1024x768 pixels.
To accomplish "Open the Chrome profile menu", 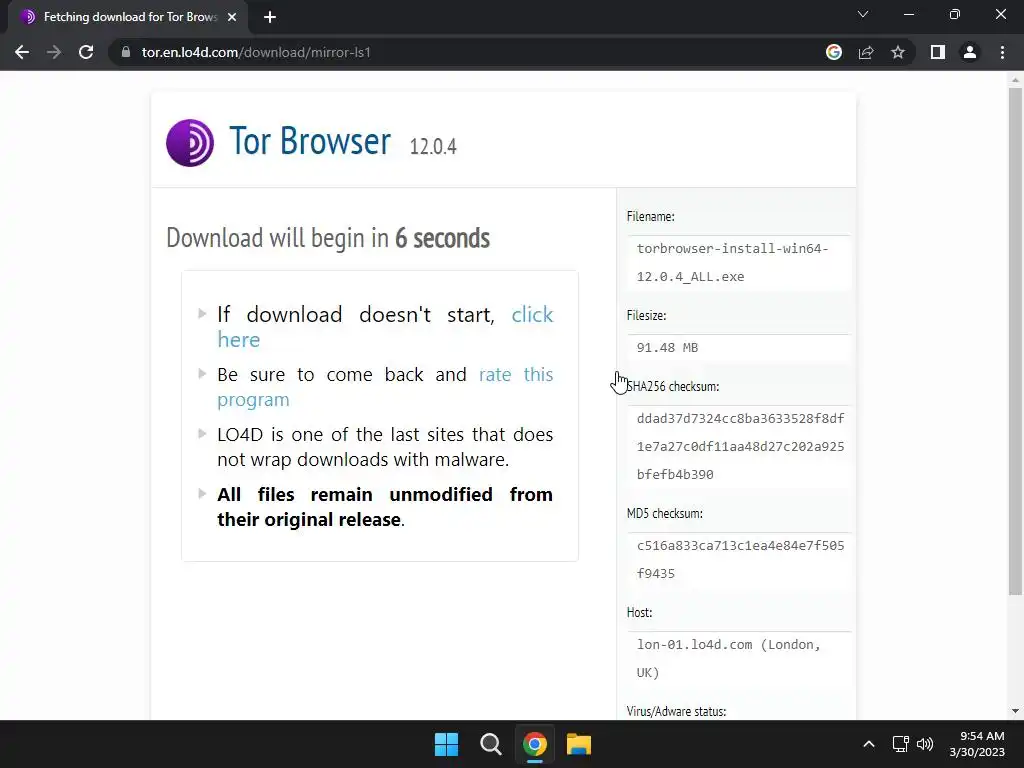I will click(x=970, y=52).
